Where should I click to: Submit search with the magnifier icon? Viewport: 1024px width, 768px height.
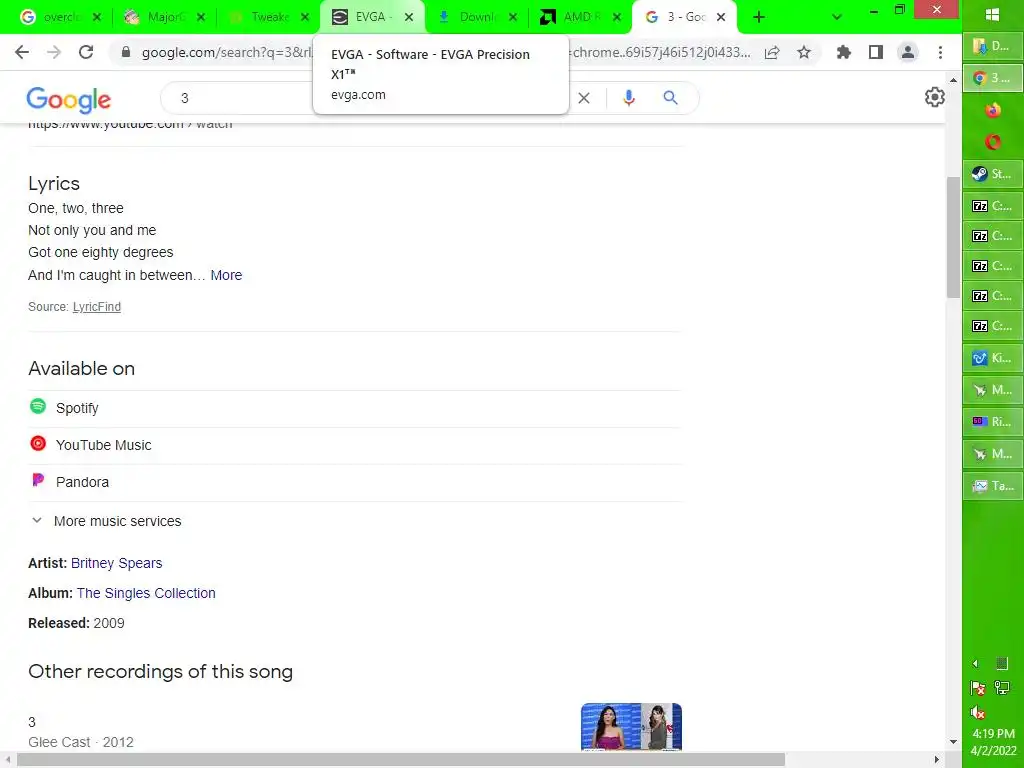click(x=670, y=98)
